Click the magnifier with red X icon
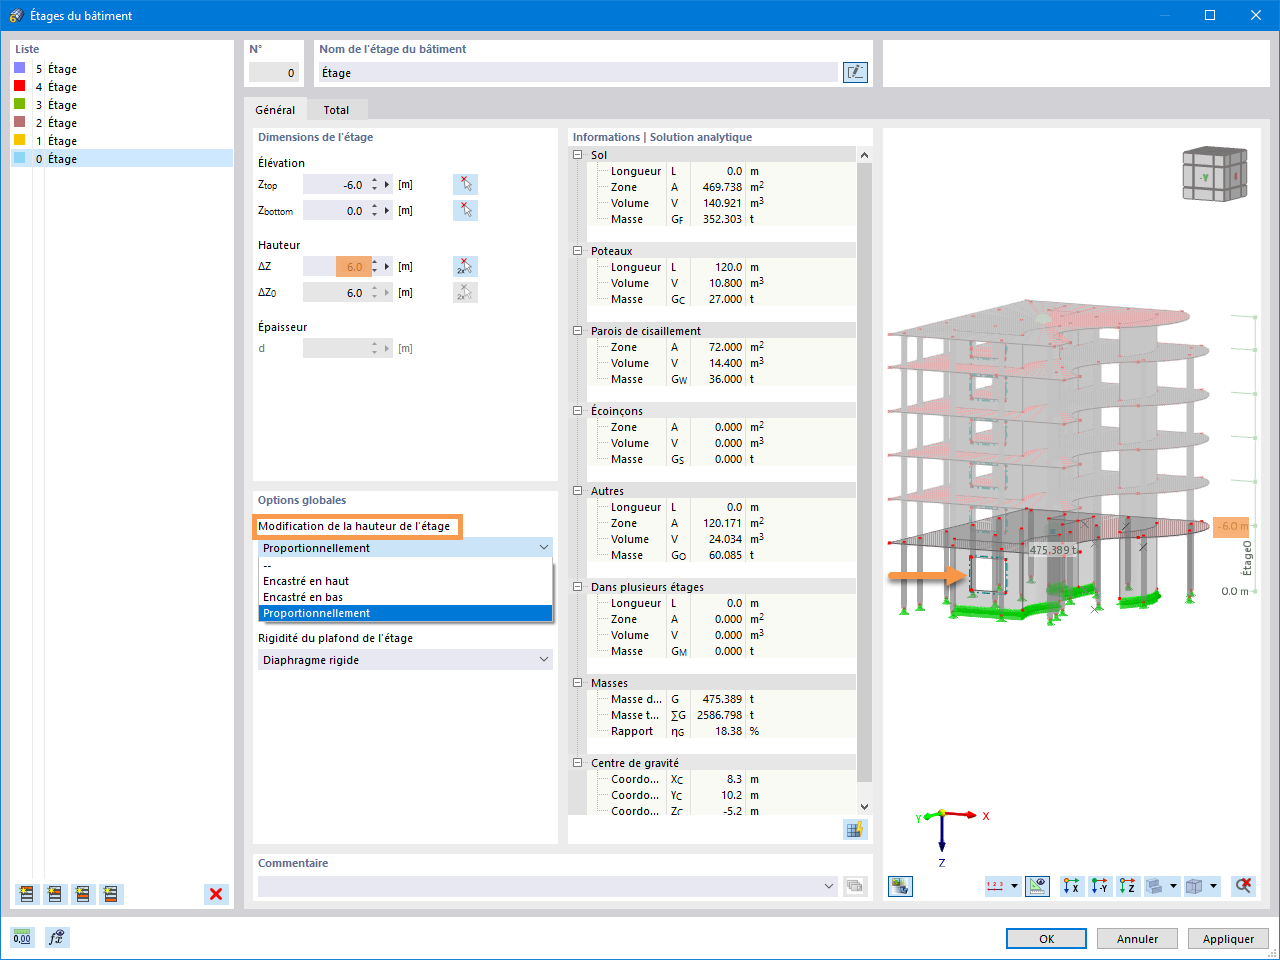1280x960 pixels. (1243, 886)
